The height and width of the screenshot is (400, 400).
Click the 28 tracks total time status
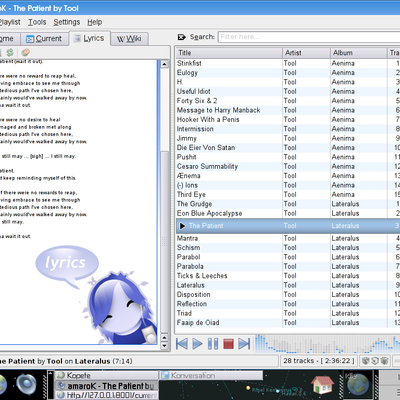pos(319,361)
